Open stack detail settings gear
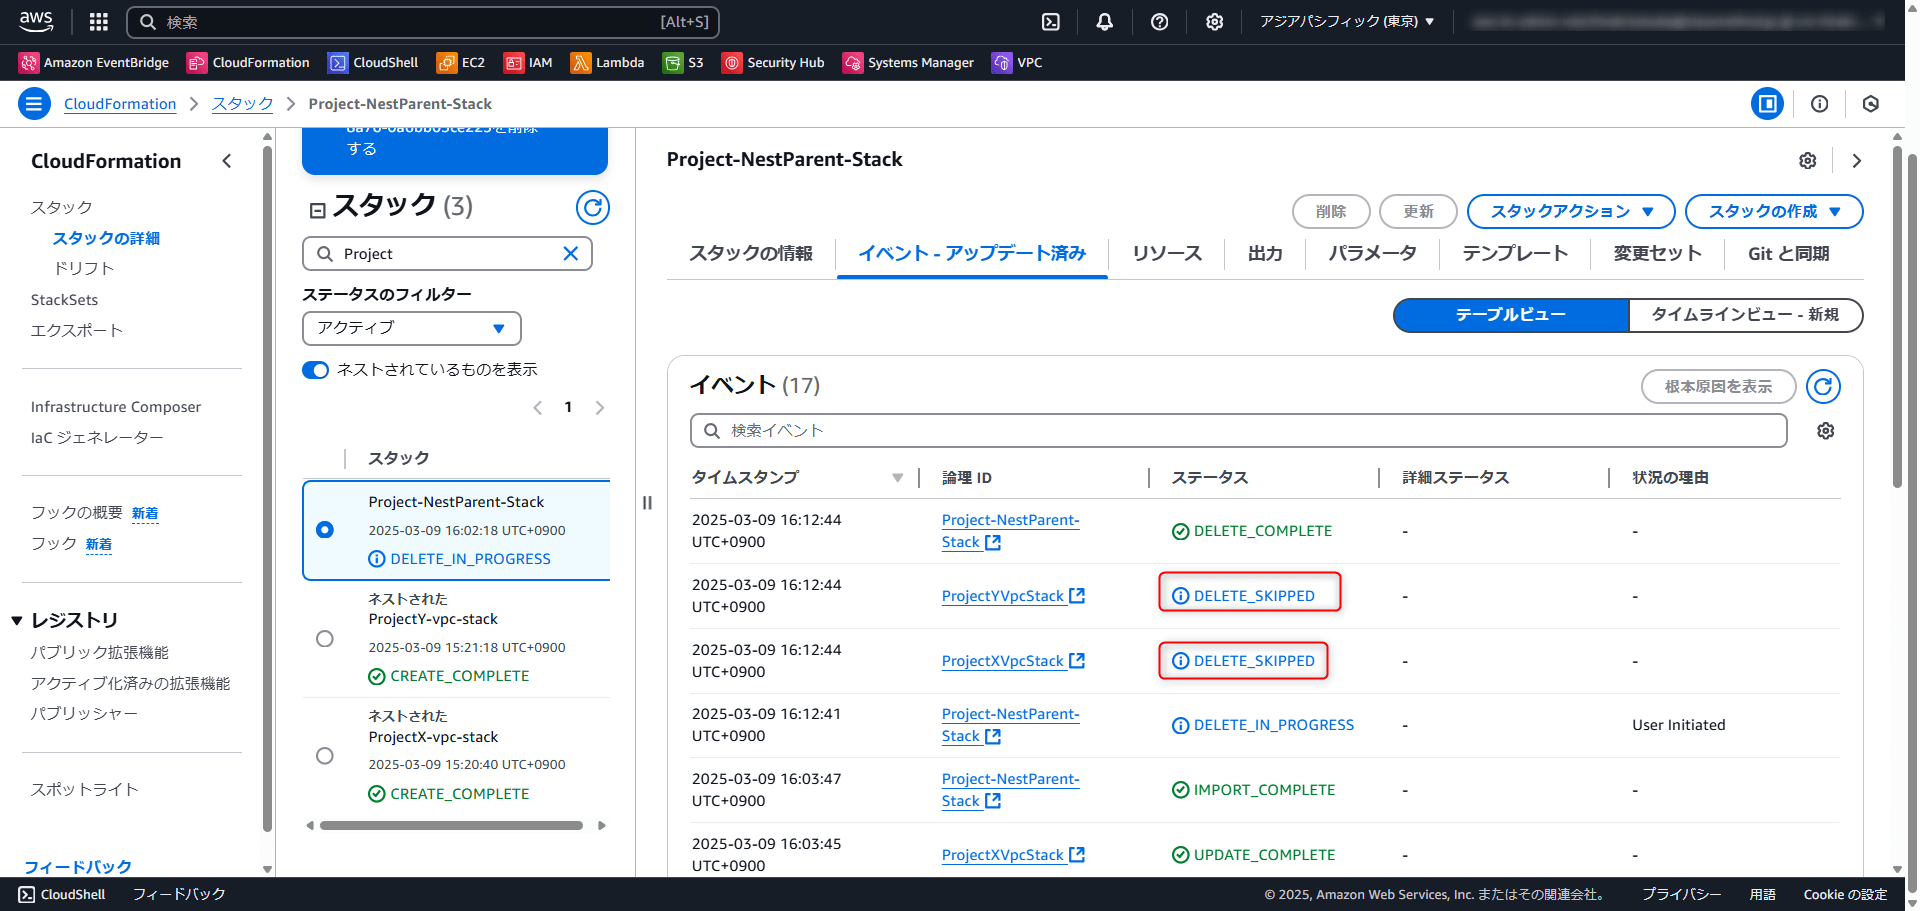Screen dimensions: 1920x911 pyautogui.click(x=1807, y=160)
